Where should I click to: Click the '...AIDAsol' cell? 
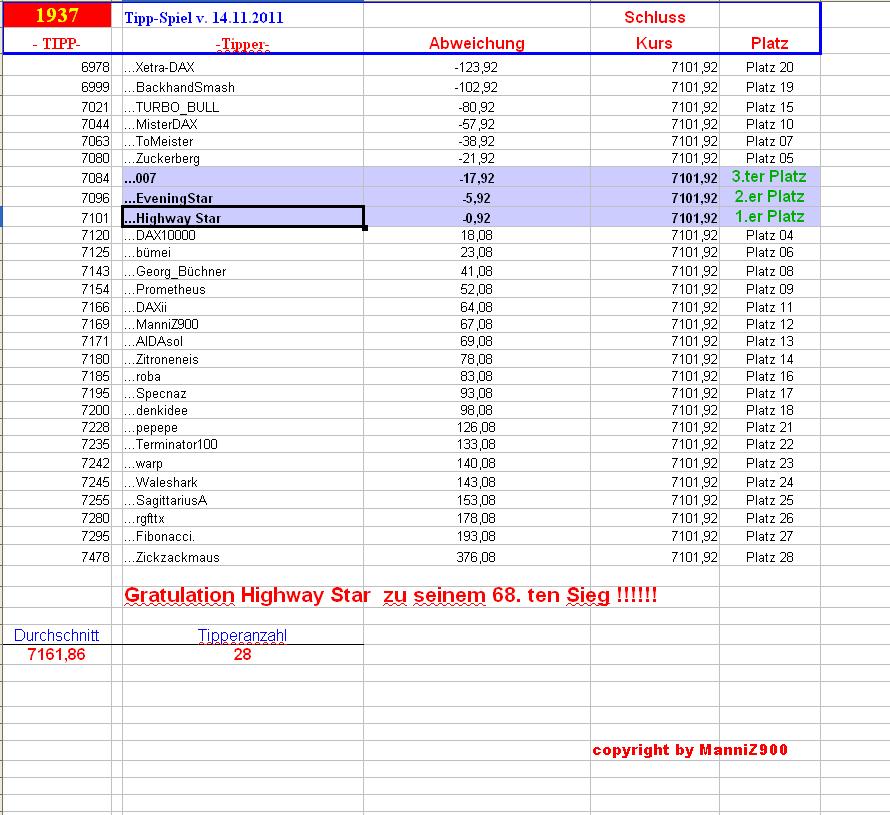click(x=243, y=341)
